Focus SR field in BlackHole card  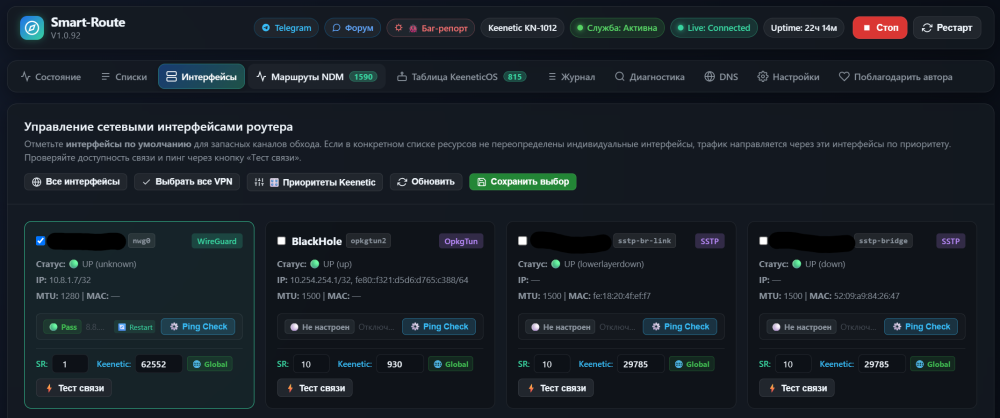311,364
